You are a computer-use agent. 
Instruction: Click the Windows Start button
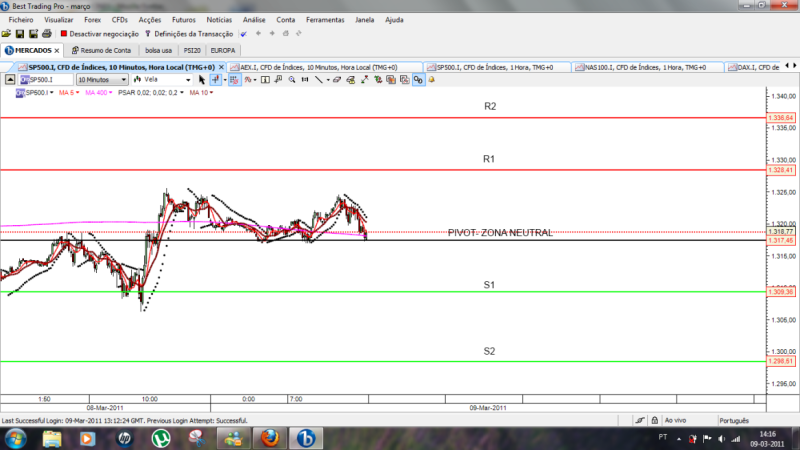(x=15, y=438)
